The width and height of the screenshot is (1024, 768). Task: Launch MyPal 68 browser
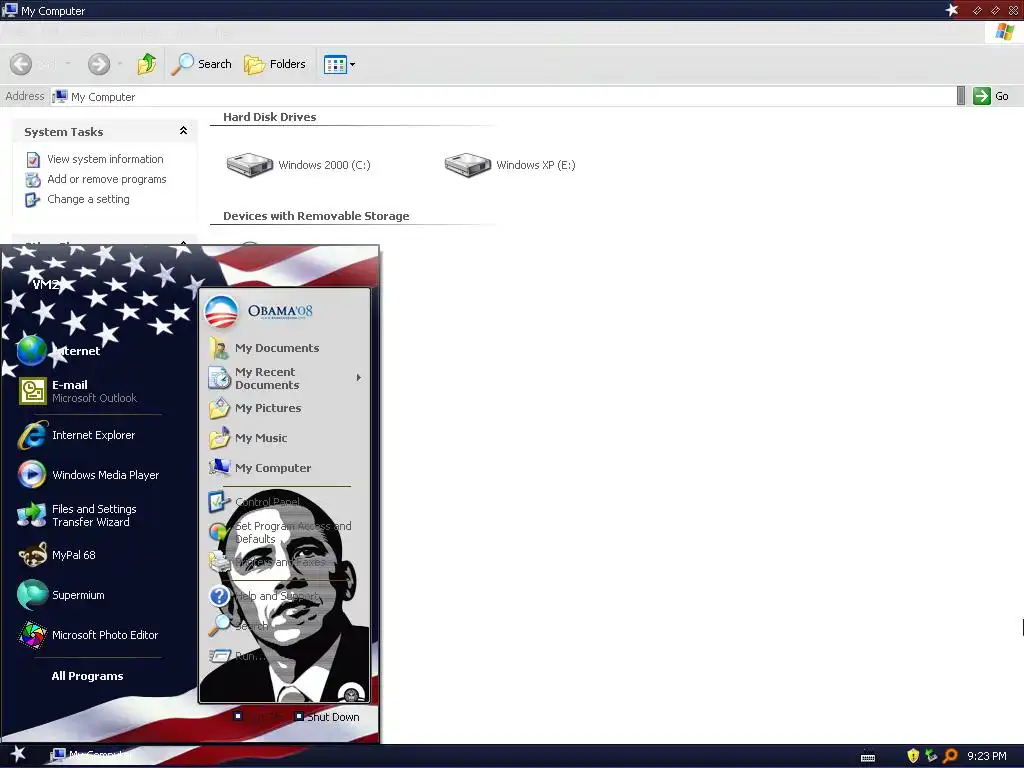point(57,555)
